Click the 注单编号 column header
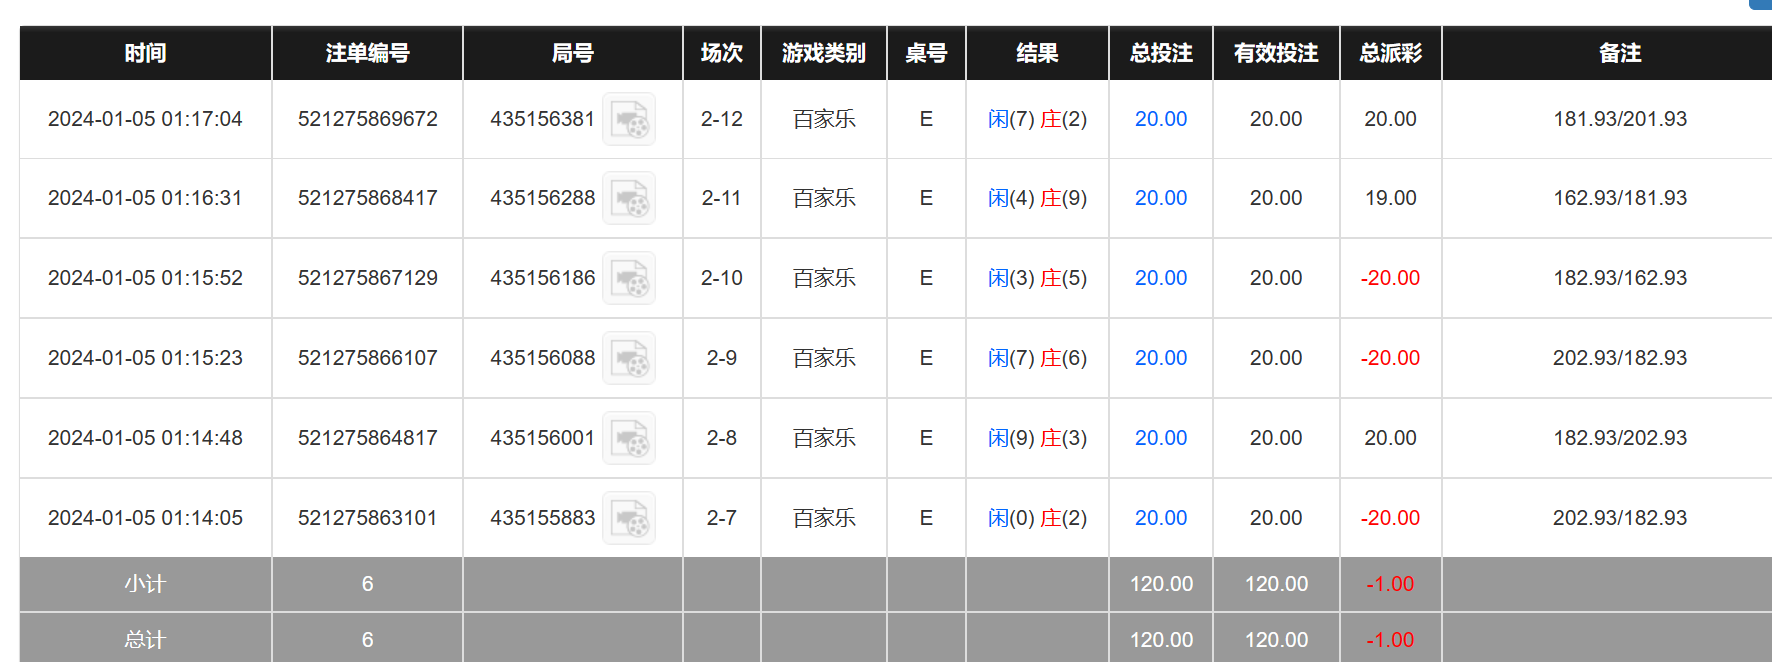The height and width of the screenshot is (662, 1772). (x=367, y=53)
